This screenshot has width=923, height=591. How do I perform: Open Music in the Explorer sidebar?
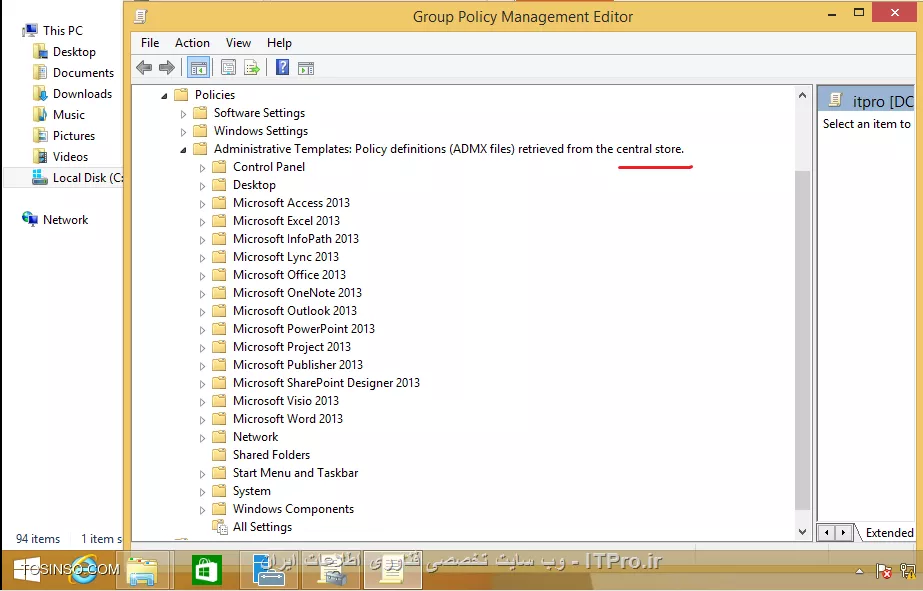click(68, 115)
